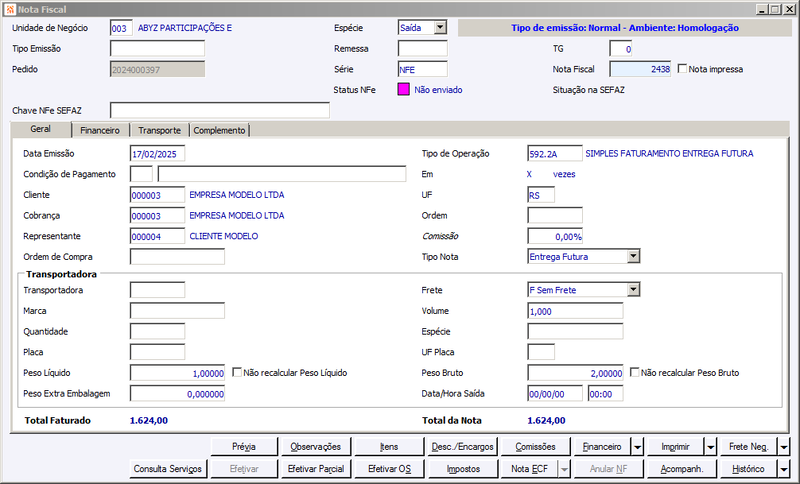Click the pink Status NFe color indicator
800x484 pixels.
pyautogui.click(x=404, y=90)
